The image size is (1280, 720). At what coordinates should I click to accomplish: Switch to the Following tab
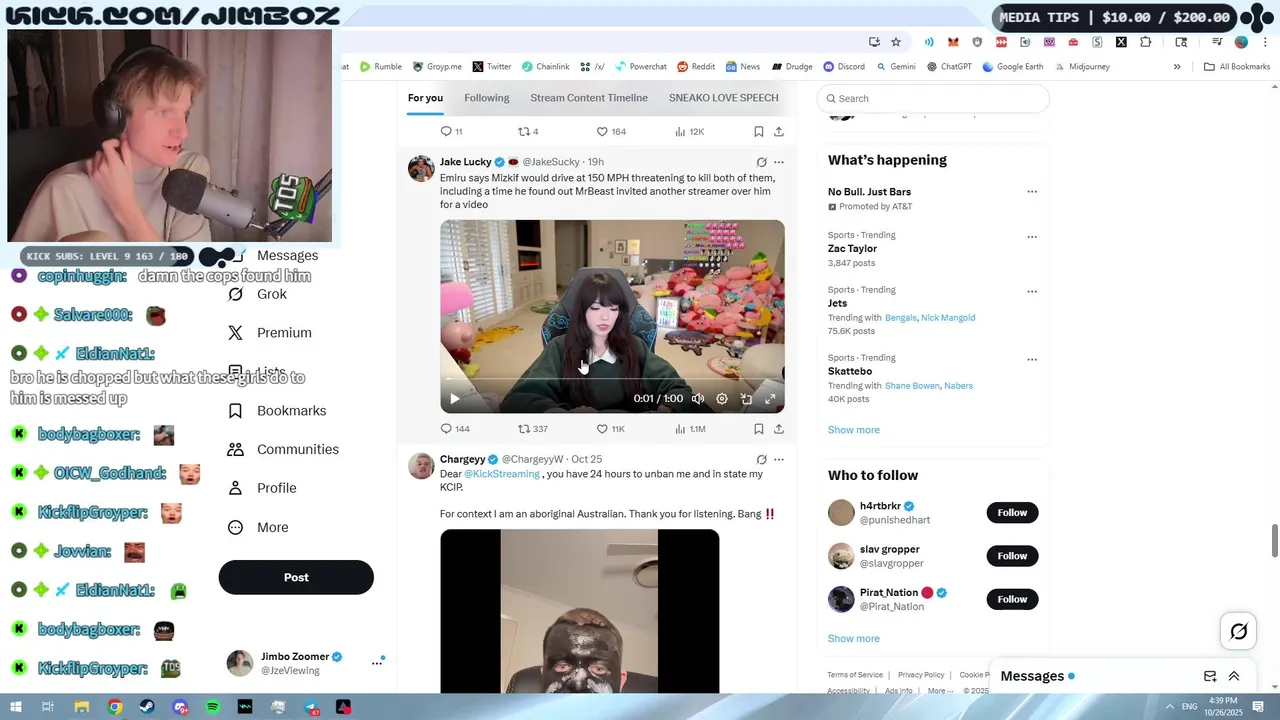click(x=487, y=98)
